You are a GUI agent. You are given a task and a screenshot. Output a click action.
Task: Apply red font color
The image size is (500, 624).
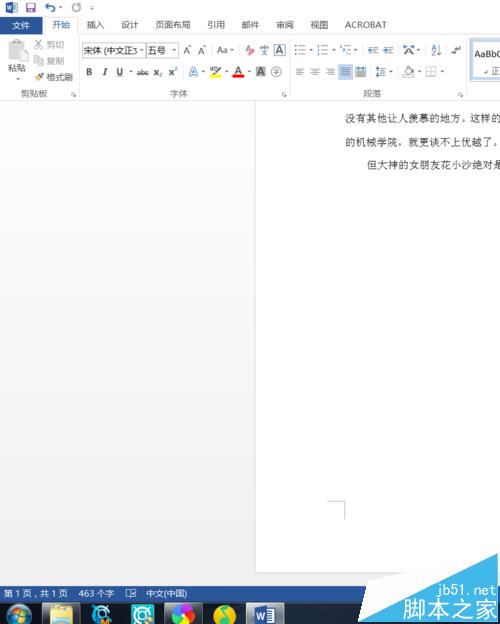click(x=238, y=72)
